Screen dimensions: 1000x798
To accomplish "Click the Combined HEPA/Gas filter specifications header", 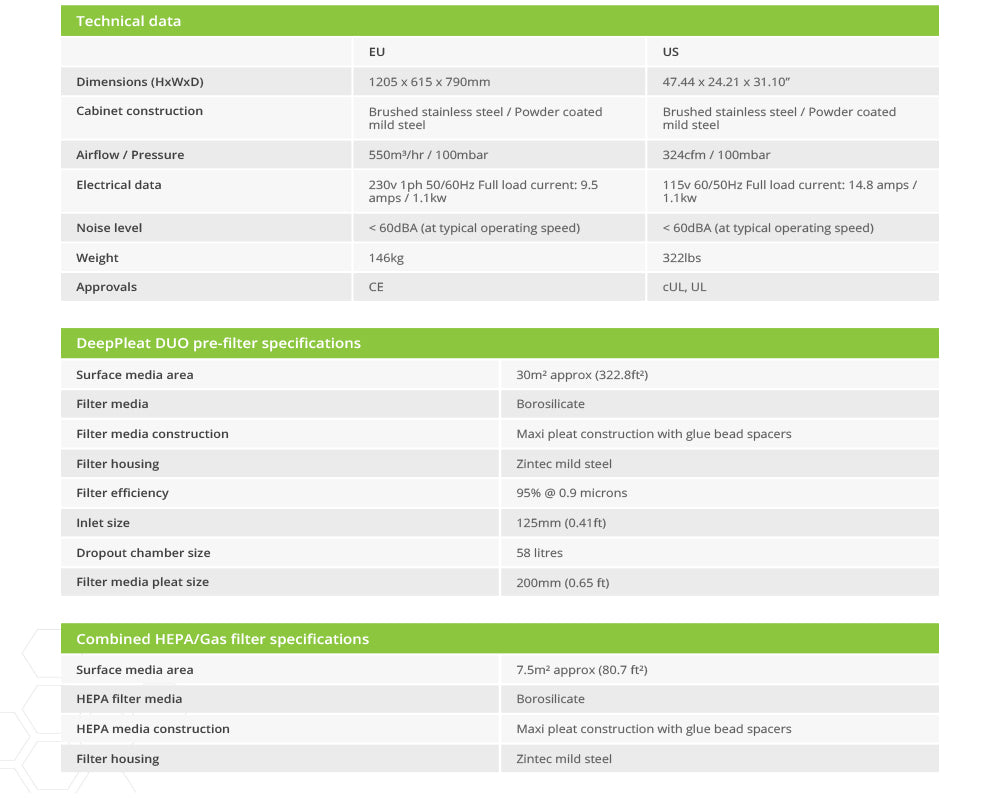I will click(x=222, y=639).
